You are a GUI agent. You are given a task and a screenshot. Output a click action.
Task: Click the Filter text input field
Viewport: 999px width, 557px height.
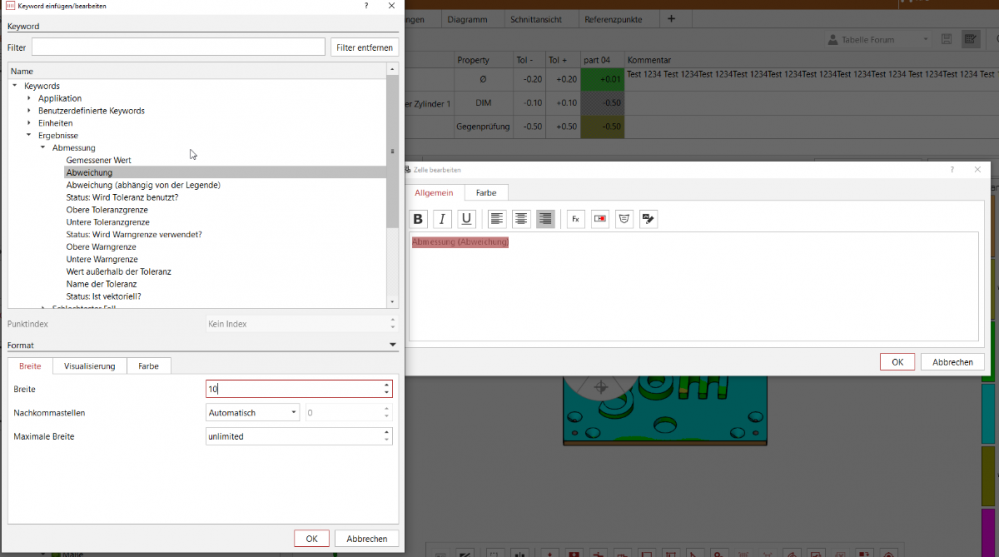(178, 48)
